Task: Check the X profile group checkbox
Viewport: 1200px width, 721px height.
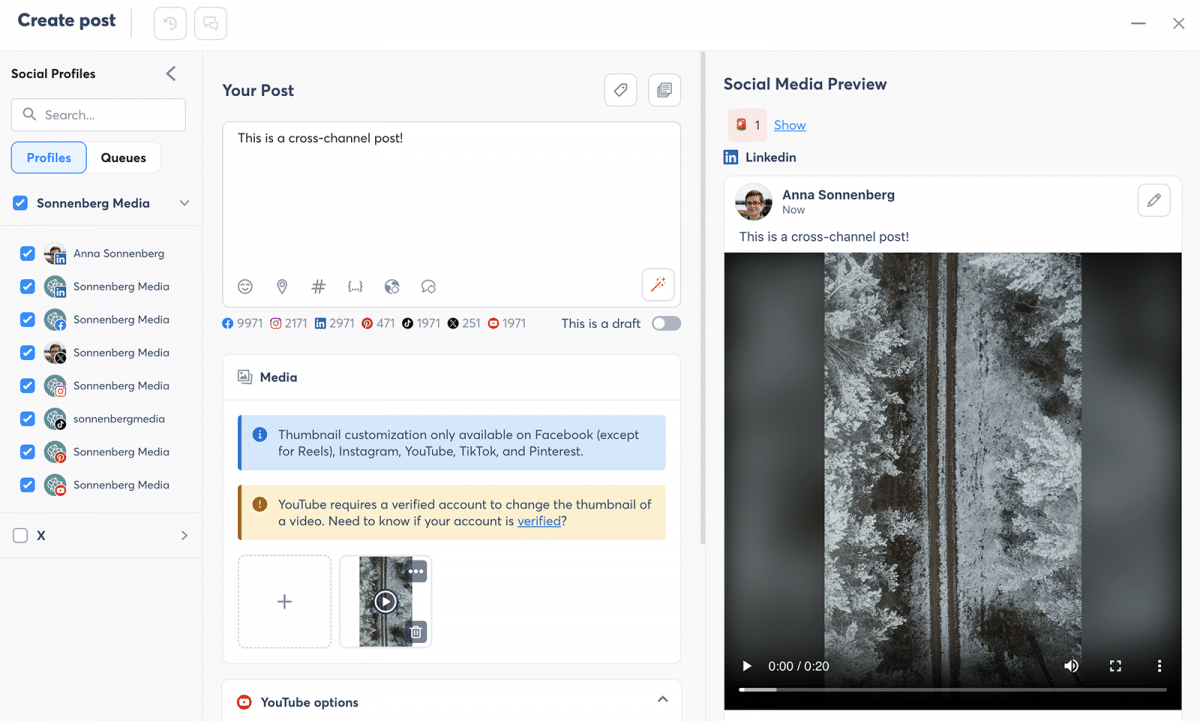Action: pos(20,536)
